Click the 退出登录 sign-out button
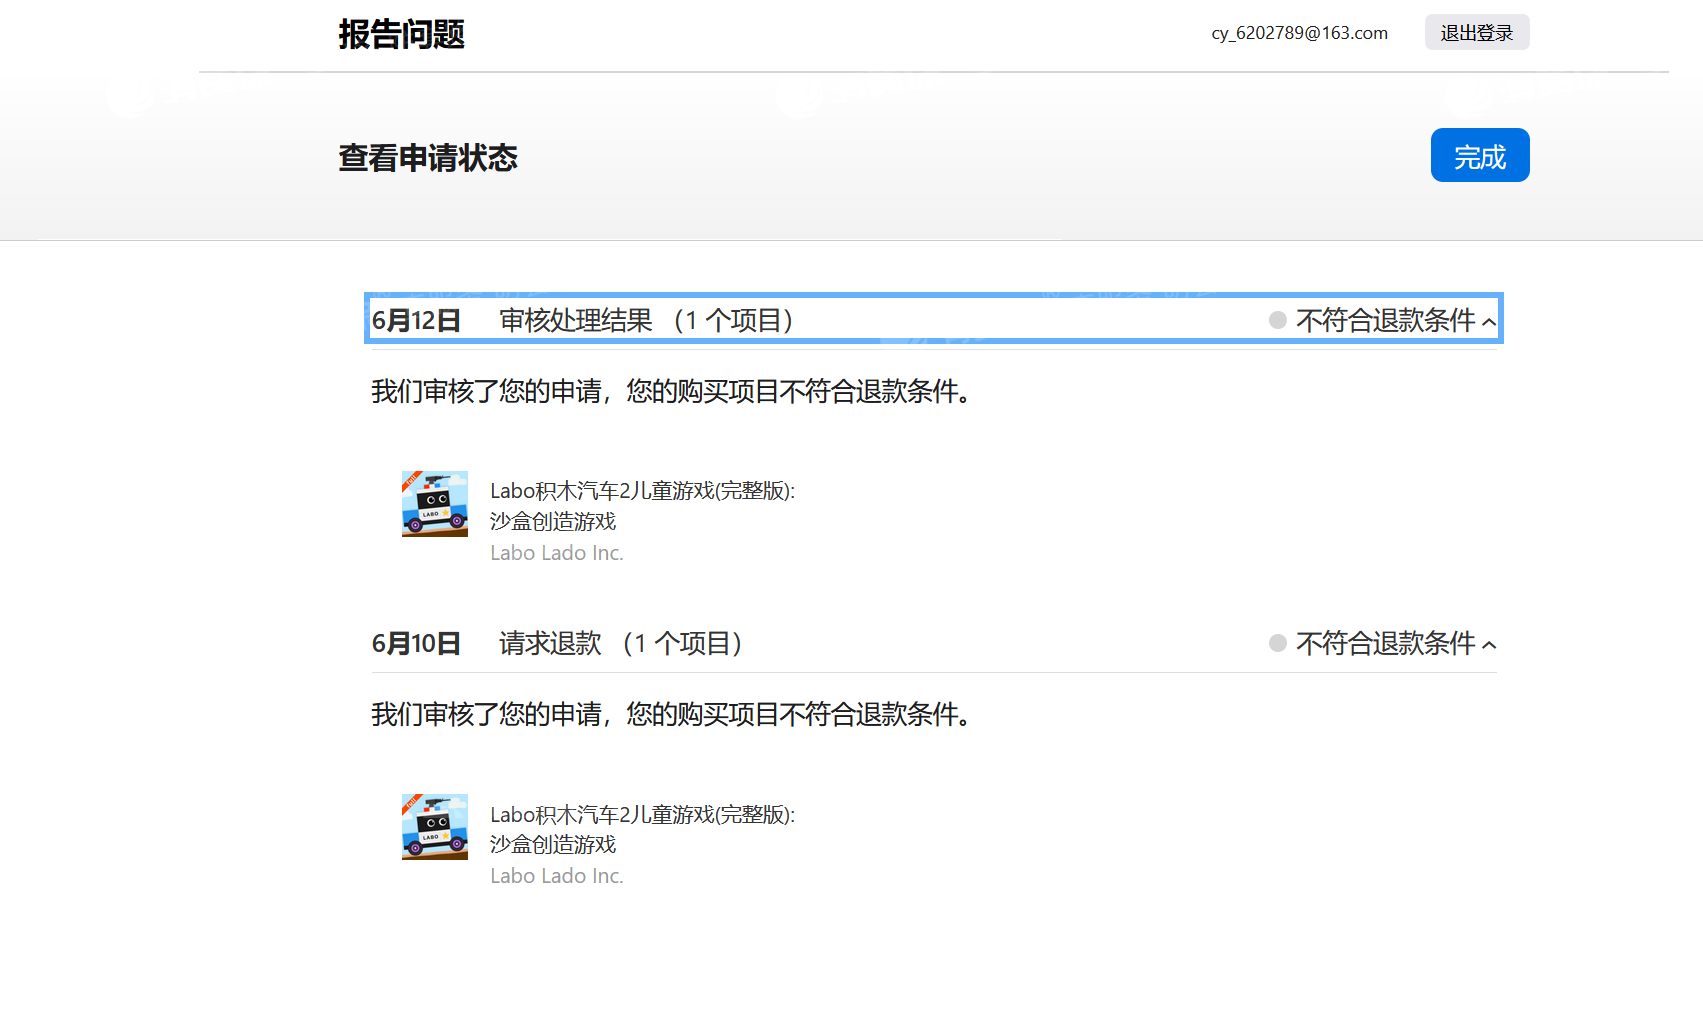 (x=1477, y=32)
